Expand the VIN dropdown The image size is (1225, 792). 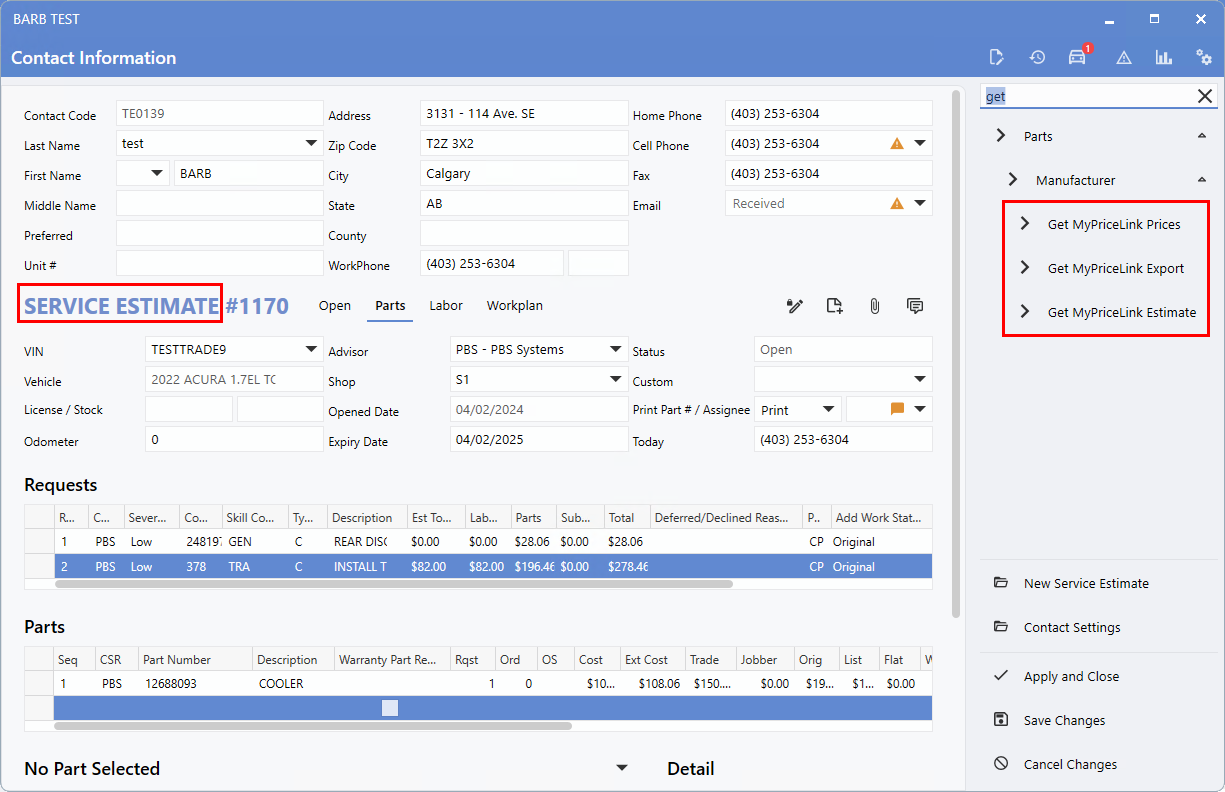(311, 350)
